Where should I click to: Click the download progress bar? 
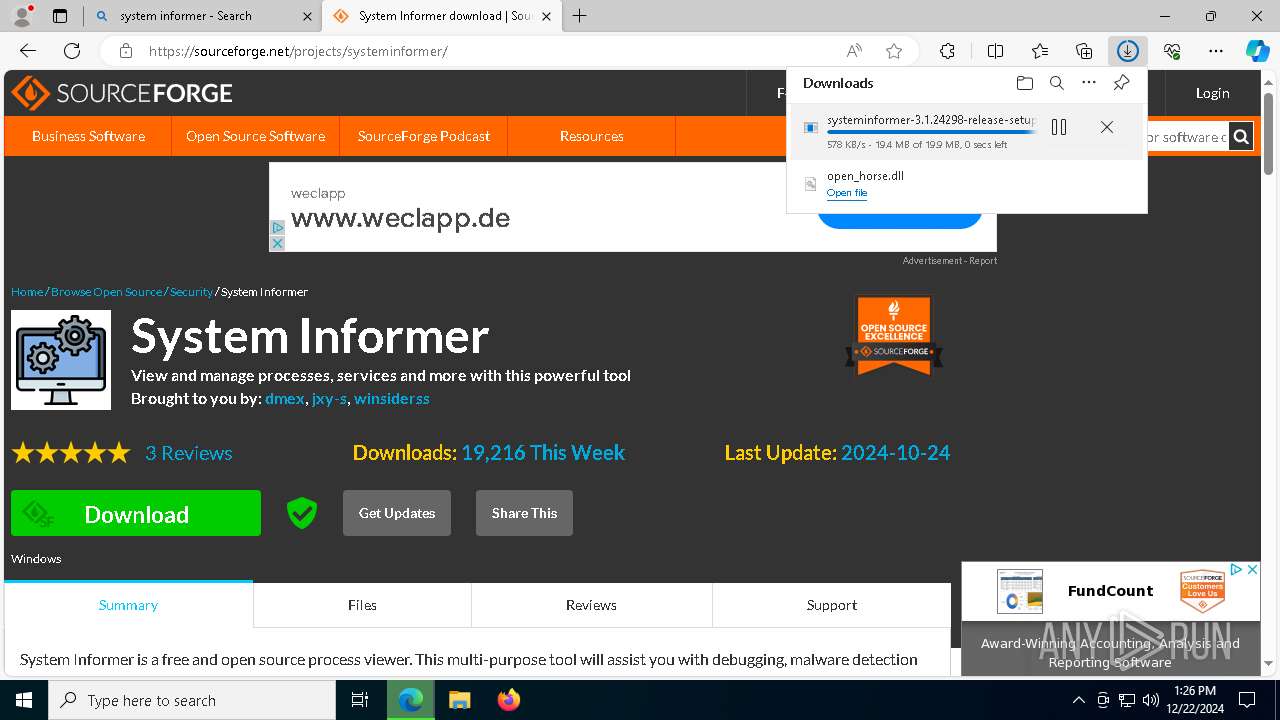point(931,132)
